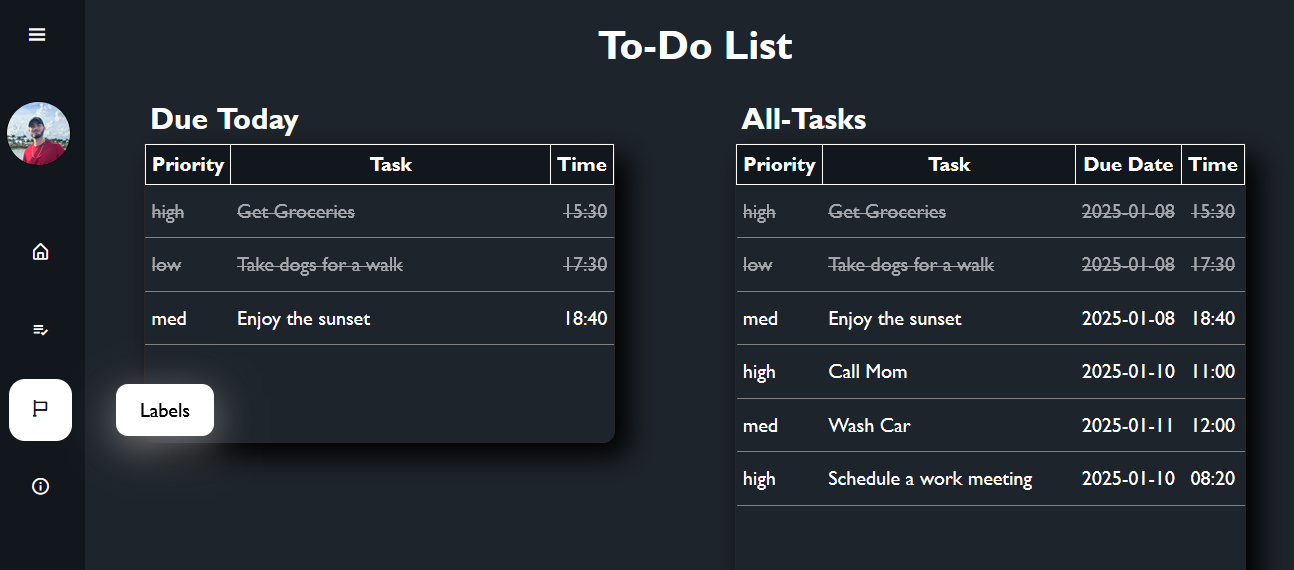Open the hamburger menu icon
The width and height of the screenshot is (1294, 570).
(37, 35)
